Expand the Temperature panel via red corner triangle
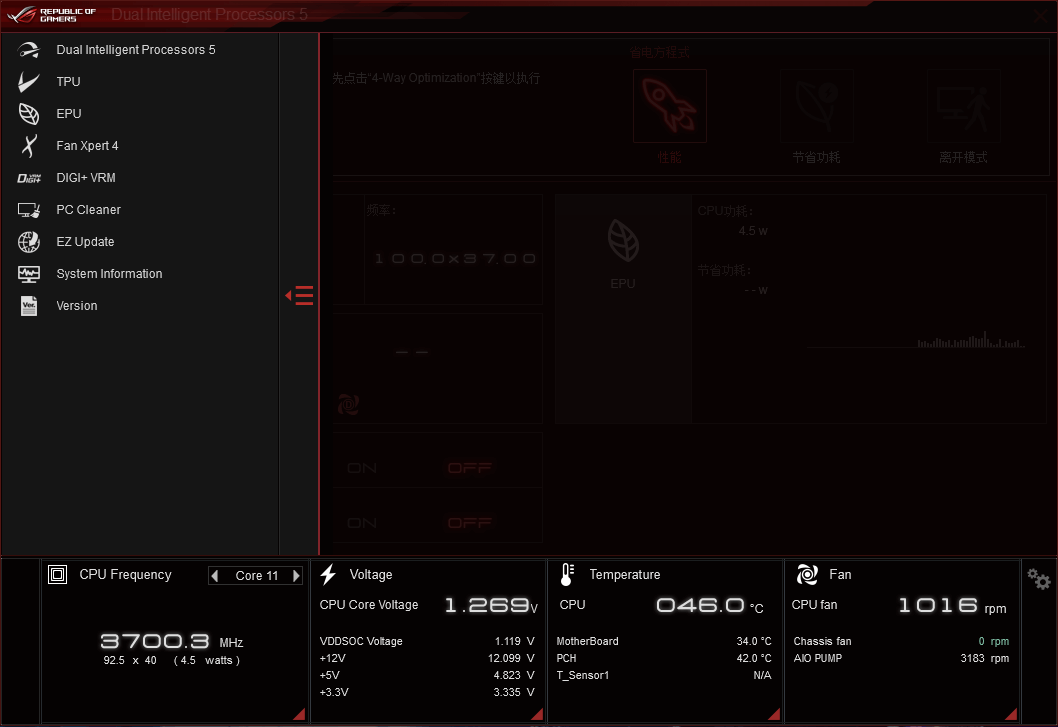 [774, 713]
